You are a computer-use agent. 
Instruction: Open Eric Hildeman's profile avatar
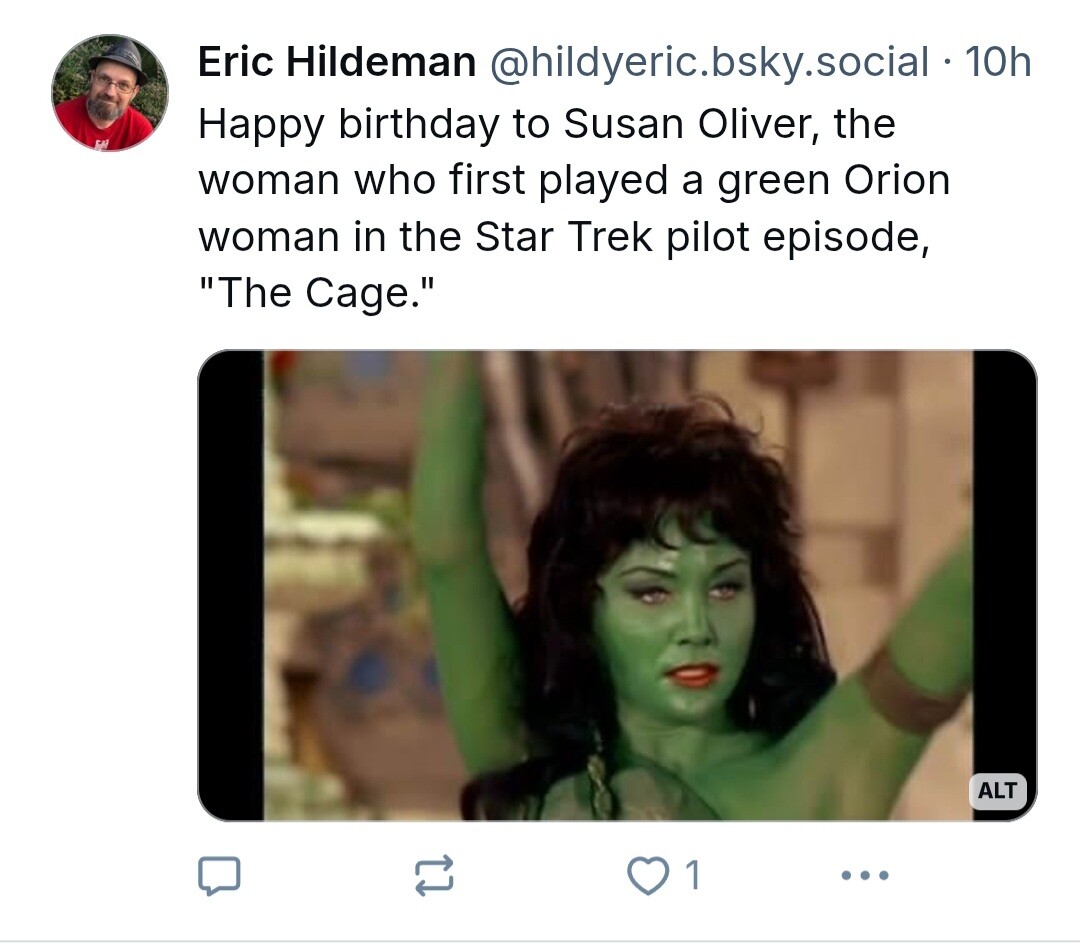(110, 93)
